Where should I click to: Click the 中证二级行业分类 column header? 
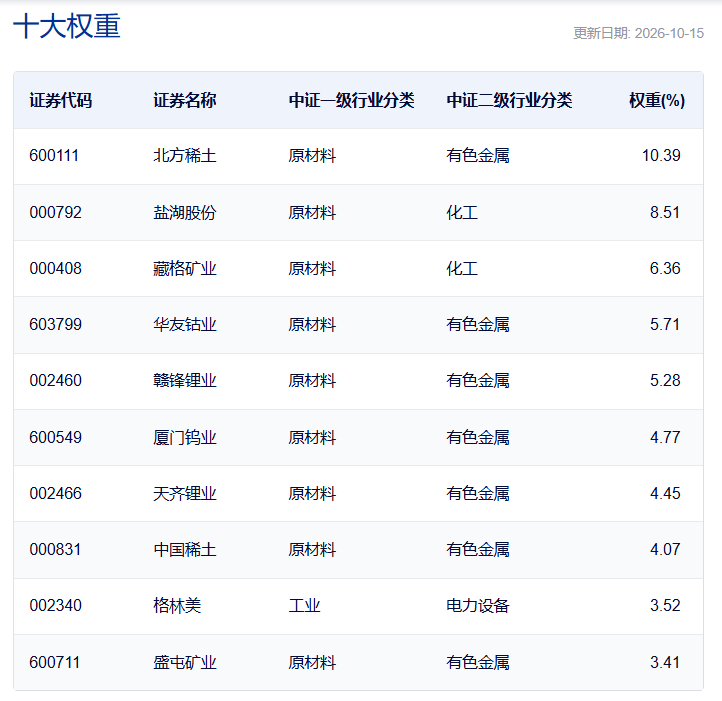tap(509, 100)
